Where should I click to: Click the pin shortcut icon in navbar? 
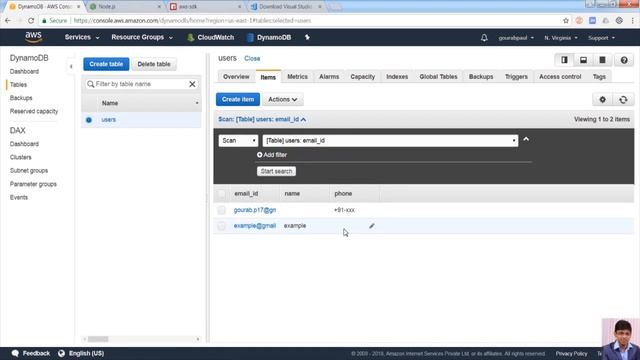pyautogui.click(x=307, y=37)
